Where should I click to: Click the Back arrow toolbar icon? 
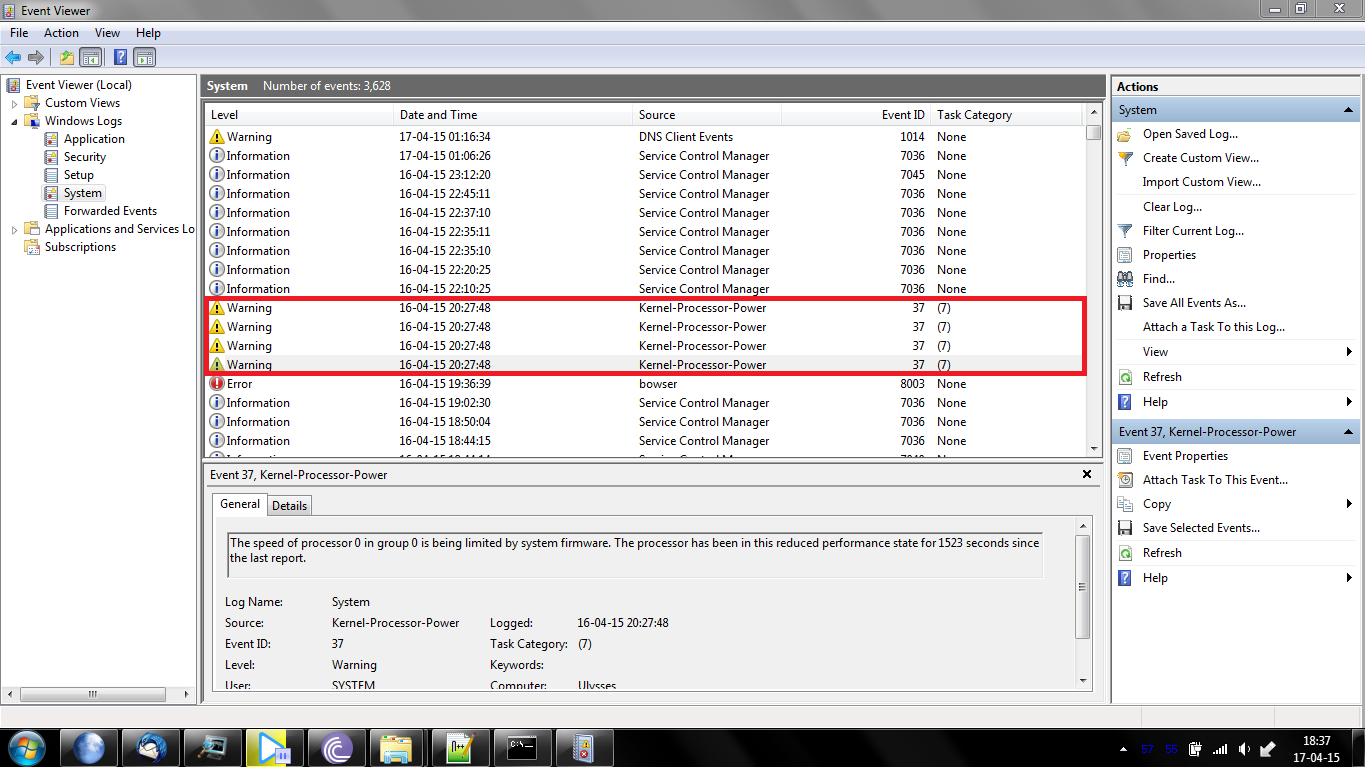click(x=13, y=58)
